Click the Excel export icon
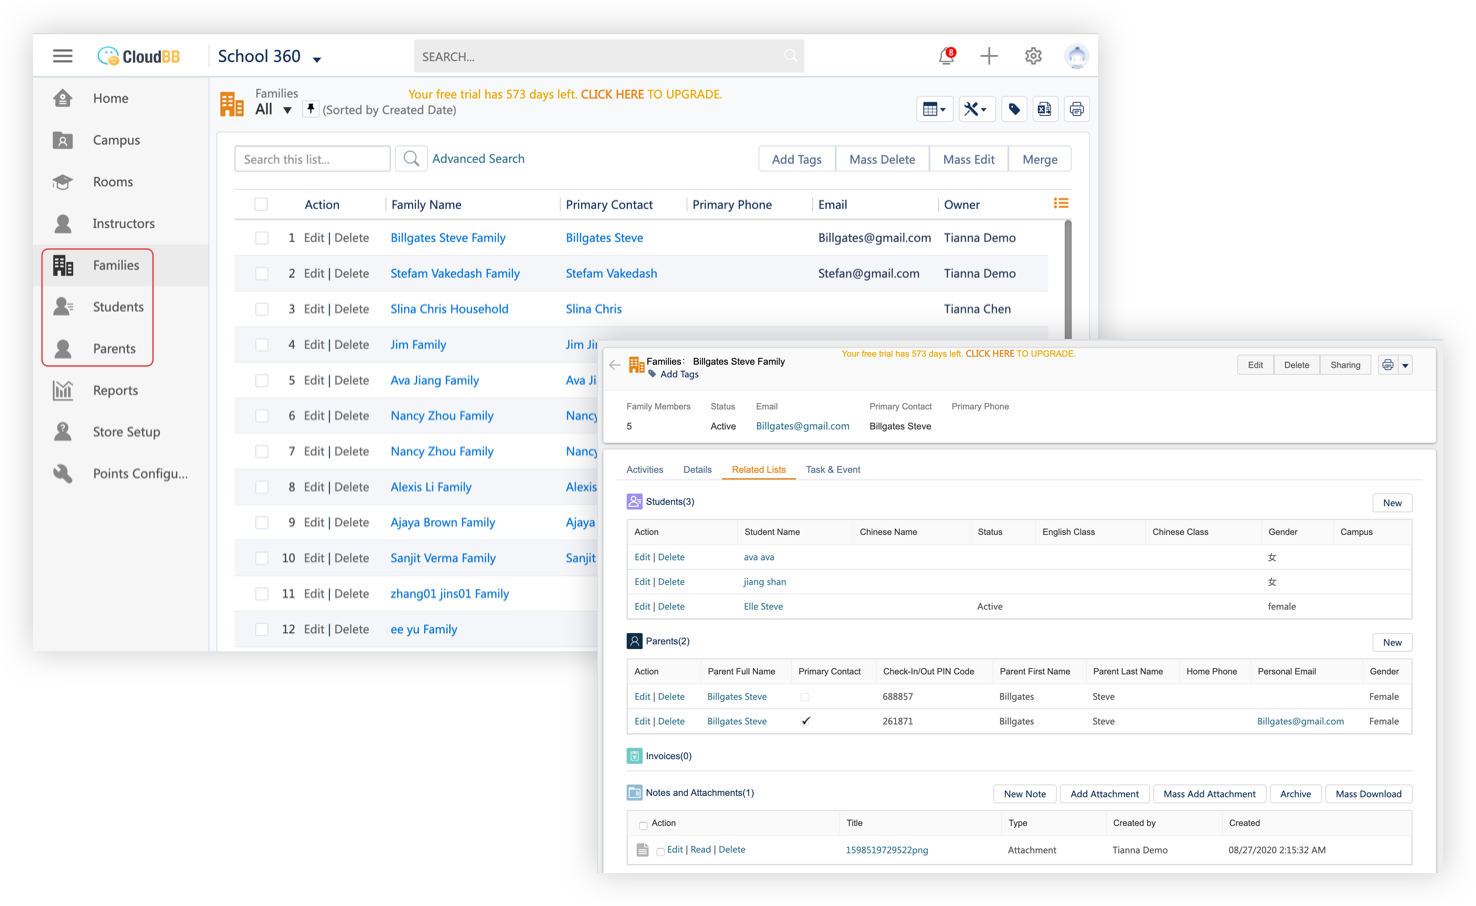 [1044, 109]
